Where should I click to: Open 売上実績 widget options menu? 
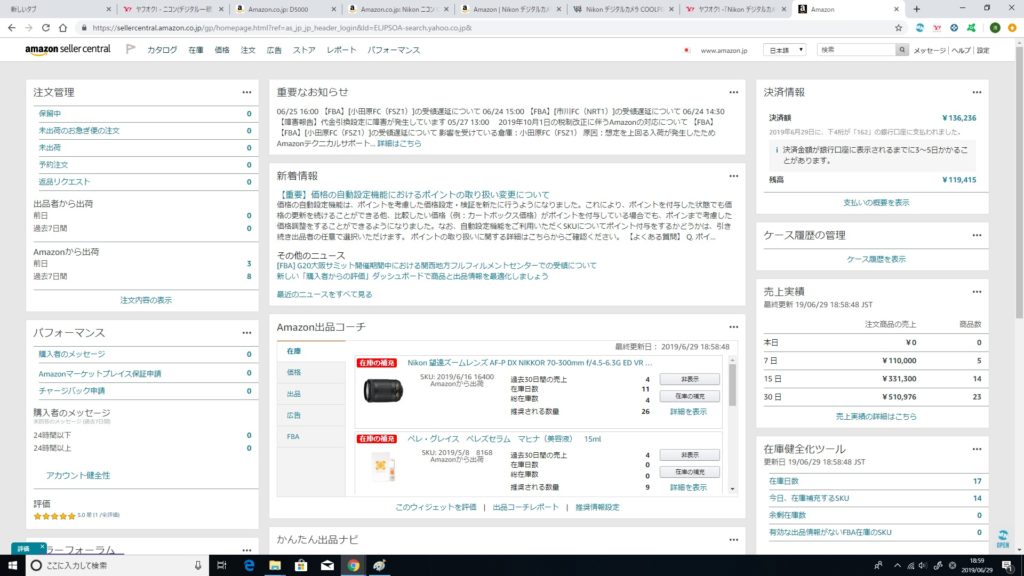[977, 292]
